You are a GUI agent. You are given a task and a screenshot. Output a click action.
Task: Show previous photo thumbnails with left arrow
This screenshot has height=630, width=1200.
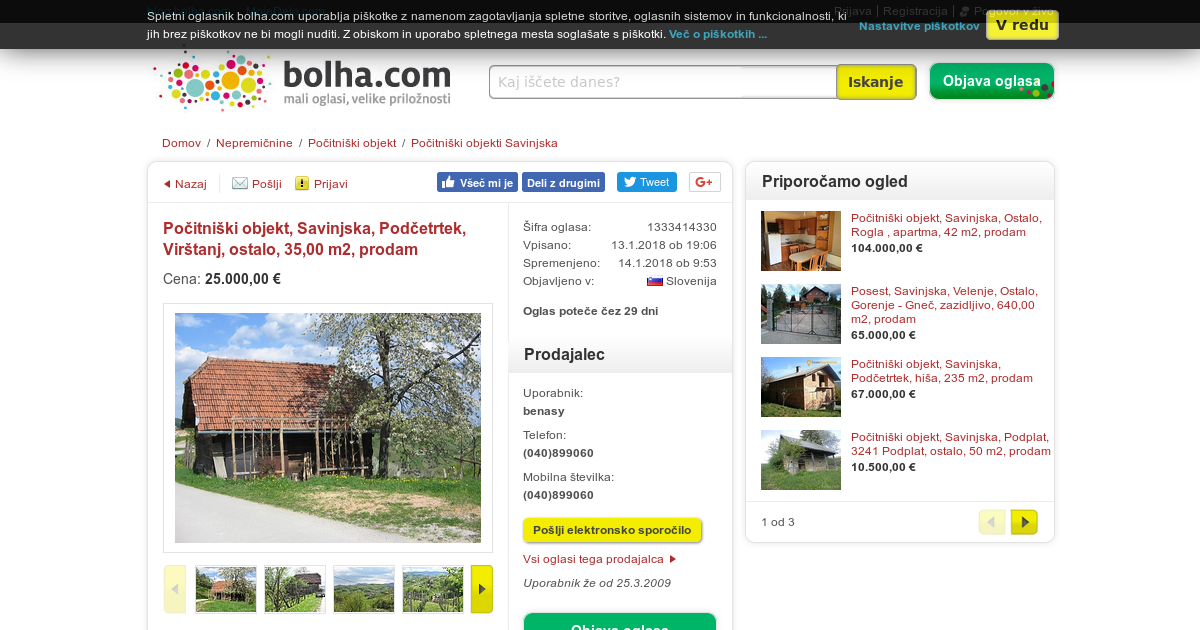point(175,589)
